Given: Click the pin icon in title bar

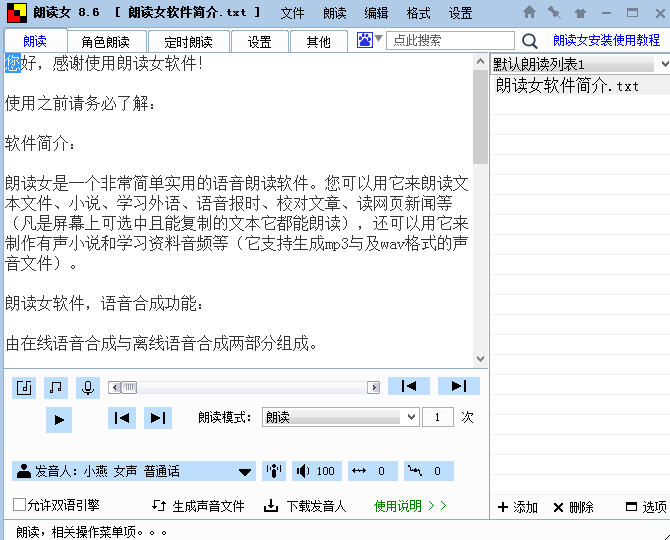Looking at the screenshot, I should point(554,12).
